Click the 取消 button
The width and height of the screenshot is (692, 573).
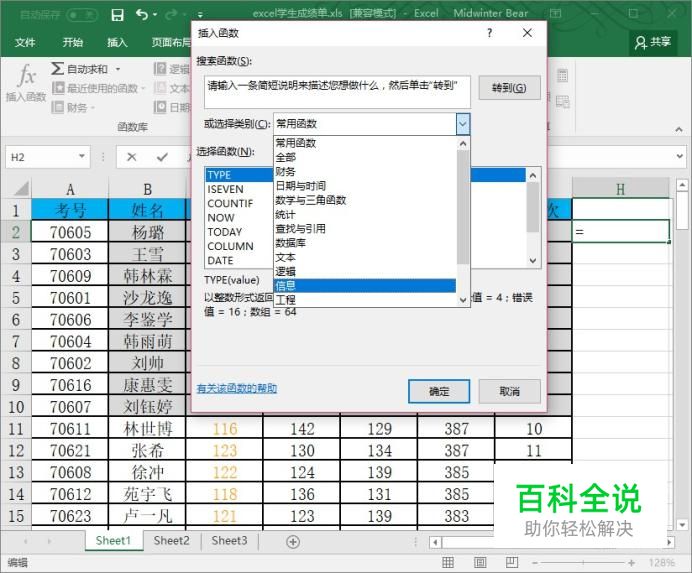[x=509, y=391]
